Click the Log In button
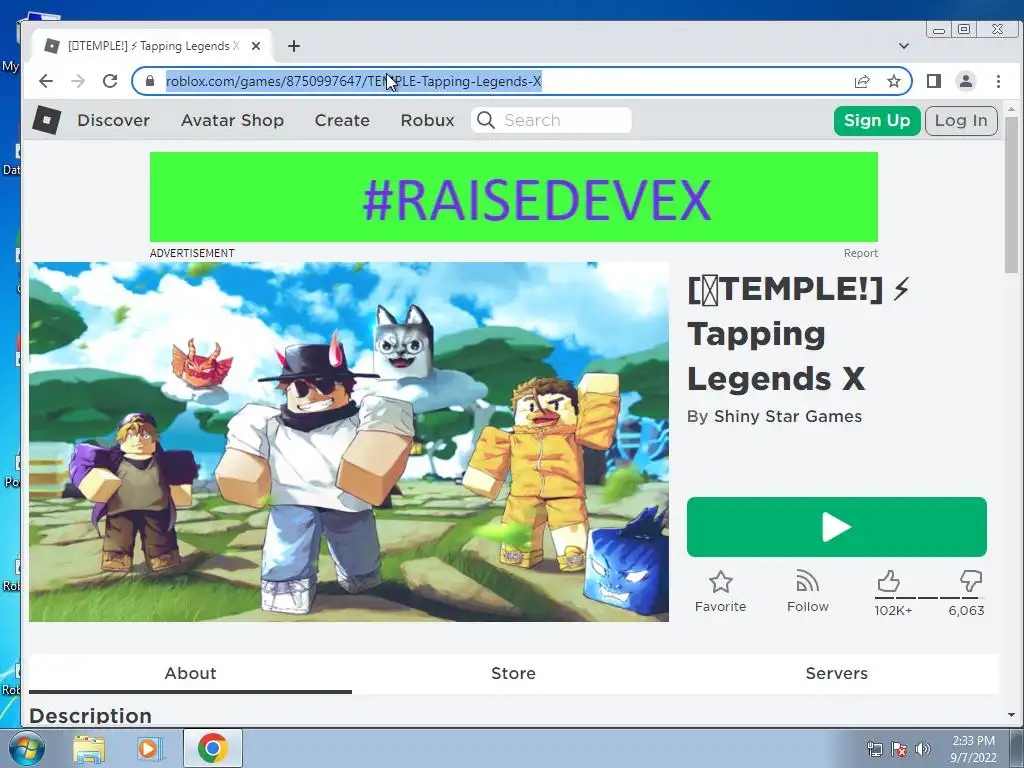 point(961,121)
